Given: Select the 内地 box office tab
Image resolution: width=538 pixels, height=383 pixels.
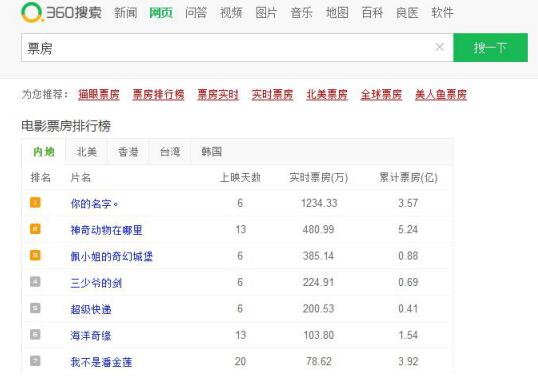Looking at the screenshot, I should click(44, 152).
